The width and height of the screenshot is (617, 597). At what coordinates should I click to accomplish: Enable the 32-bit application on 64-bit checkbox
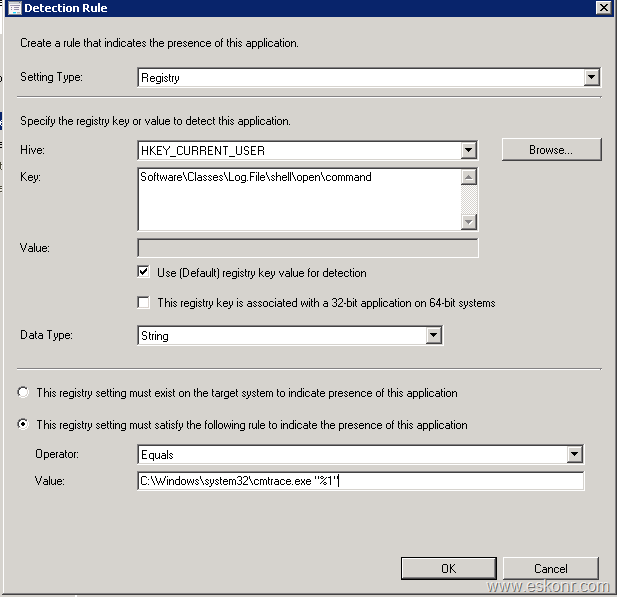[x=144, y=302]
